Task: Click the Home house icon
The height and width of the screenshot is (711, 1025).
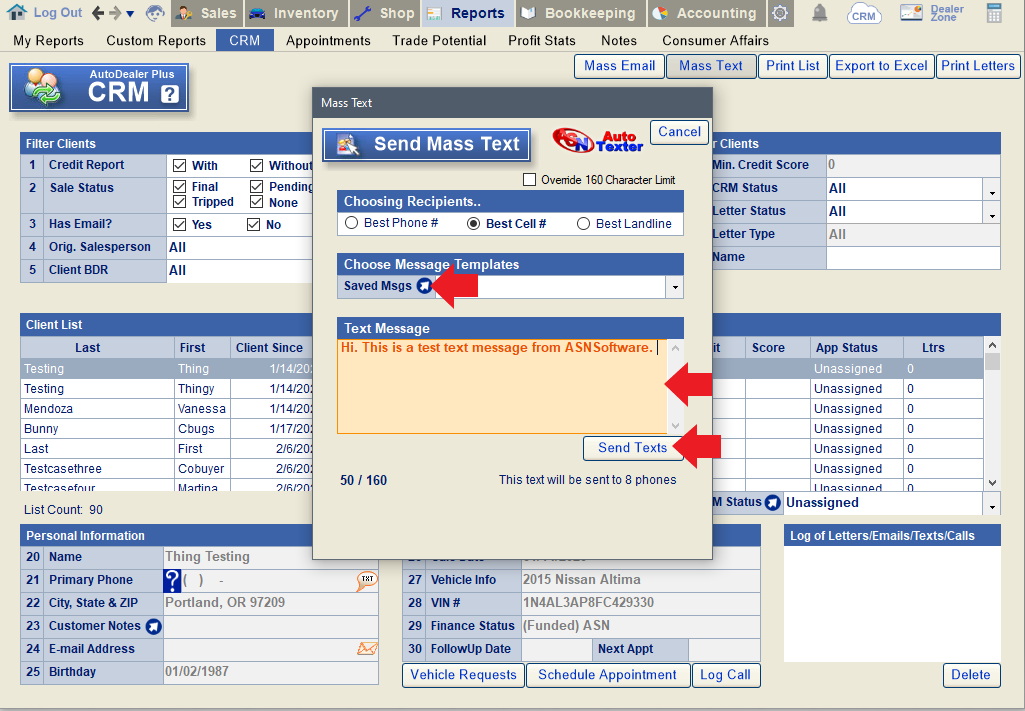Action: (17, 12)
